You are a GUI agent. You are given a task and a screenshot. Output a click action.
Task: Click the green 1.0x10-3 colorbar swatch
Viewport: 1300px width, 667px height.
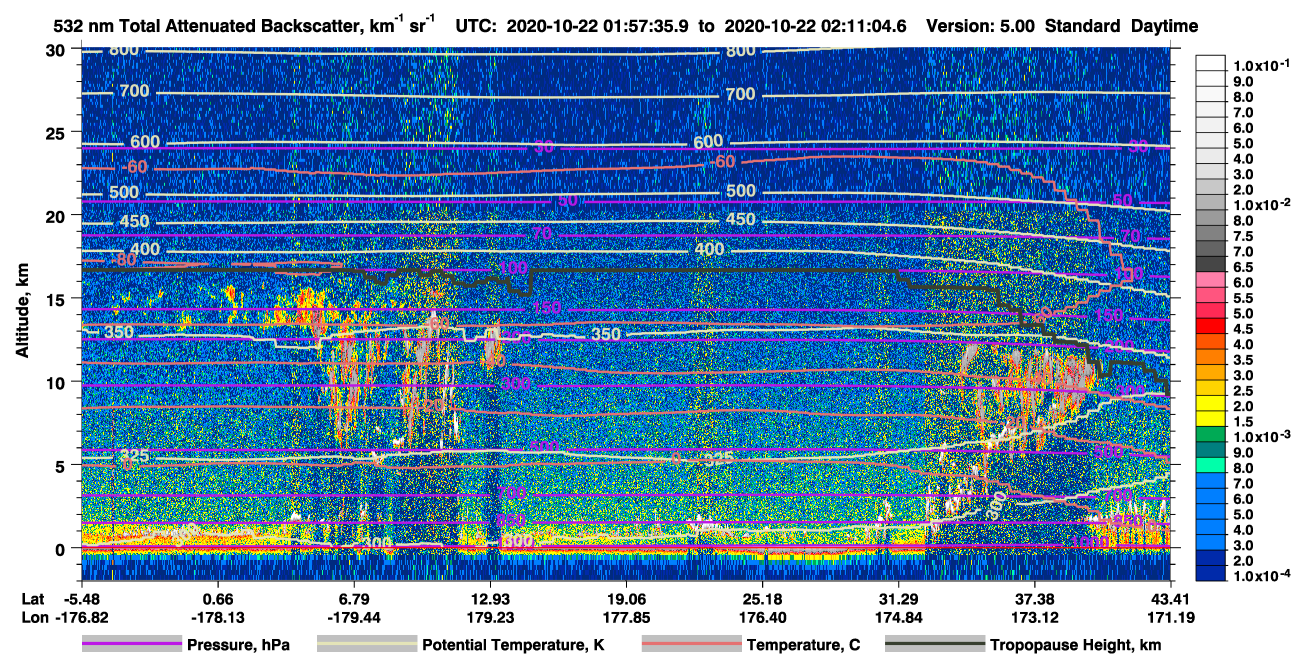tap(1210, 437)
